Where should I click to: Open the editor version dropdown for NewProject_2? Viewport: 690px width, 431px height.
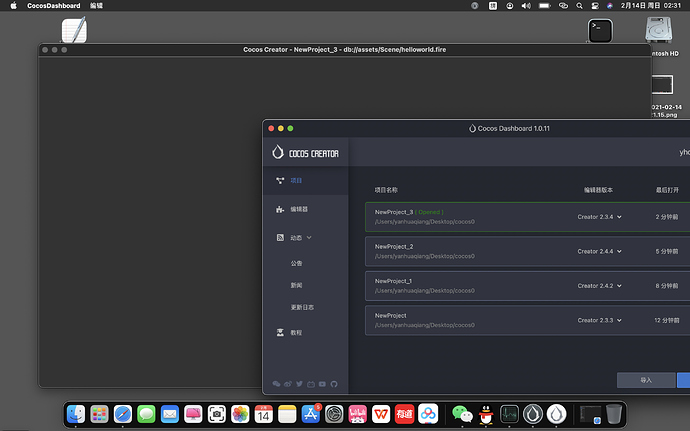599,251
